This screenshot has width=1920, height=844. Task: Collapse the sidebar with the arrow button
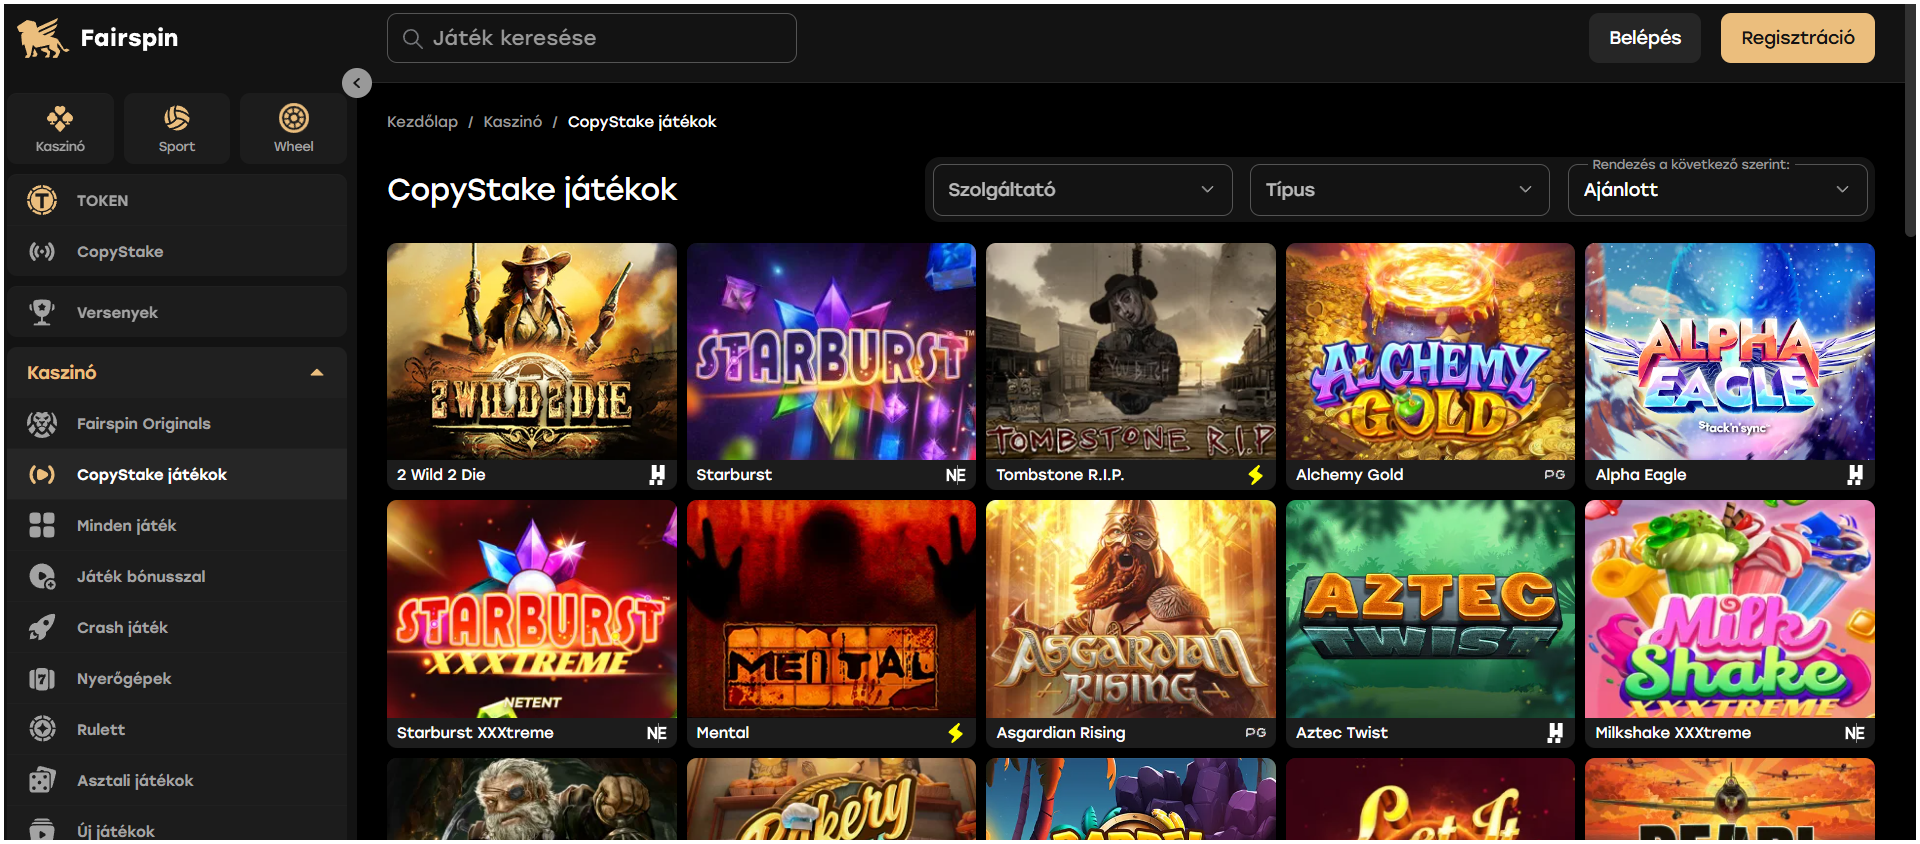point(357,83)
